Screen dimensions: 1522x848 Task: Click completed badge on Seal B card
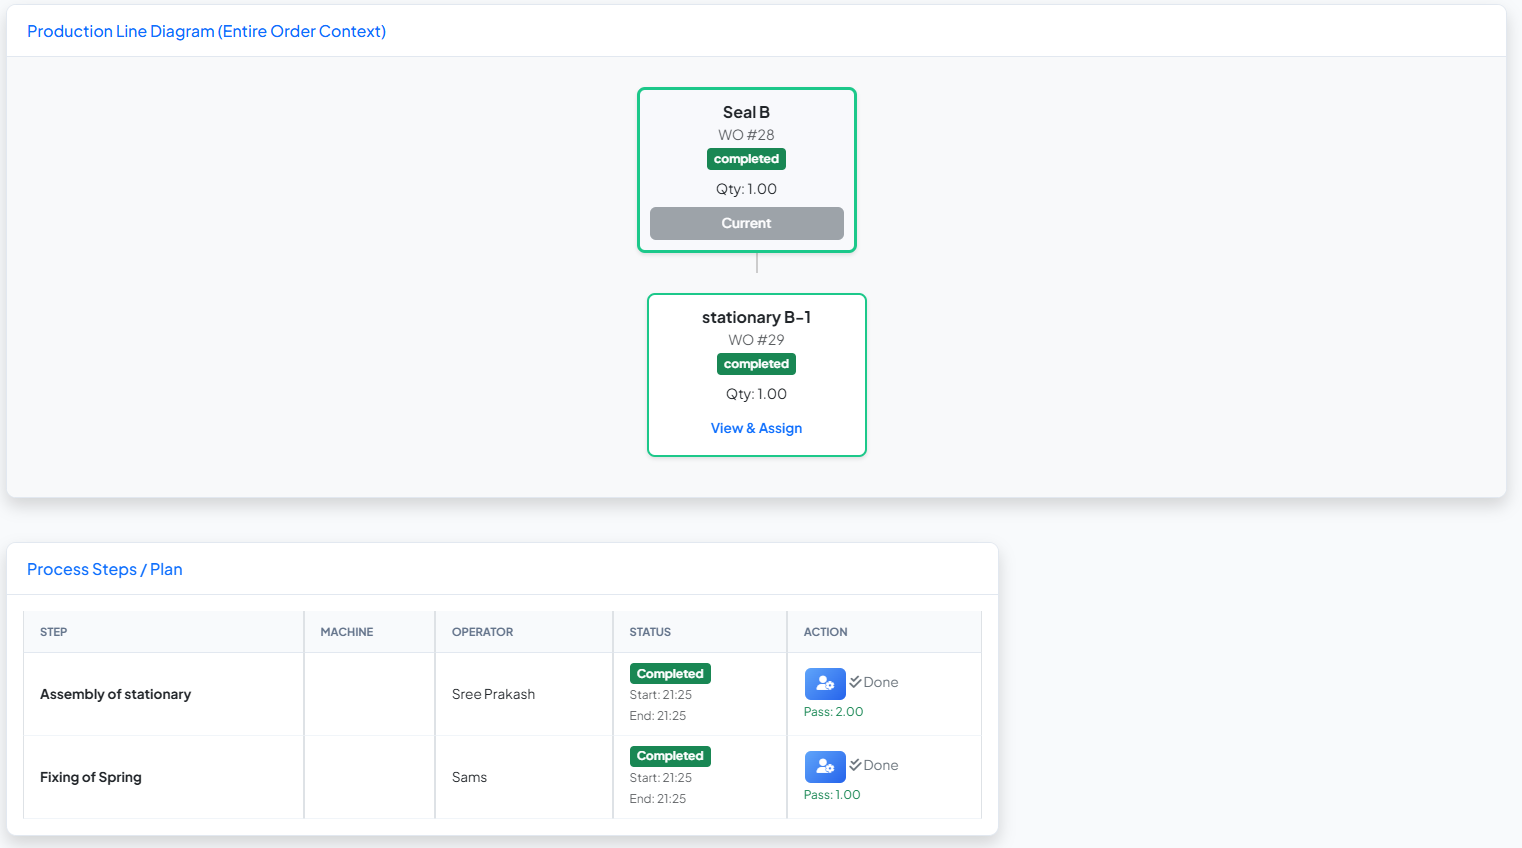746,159
